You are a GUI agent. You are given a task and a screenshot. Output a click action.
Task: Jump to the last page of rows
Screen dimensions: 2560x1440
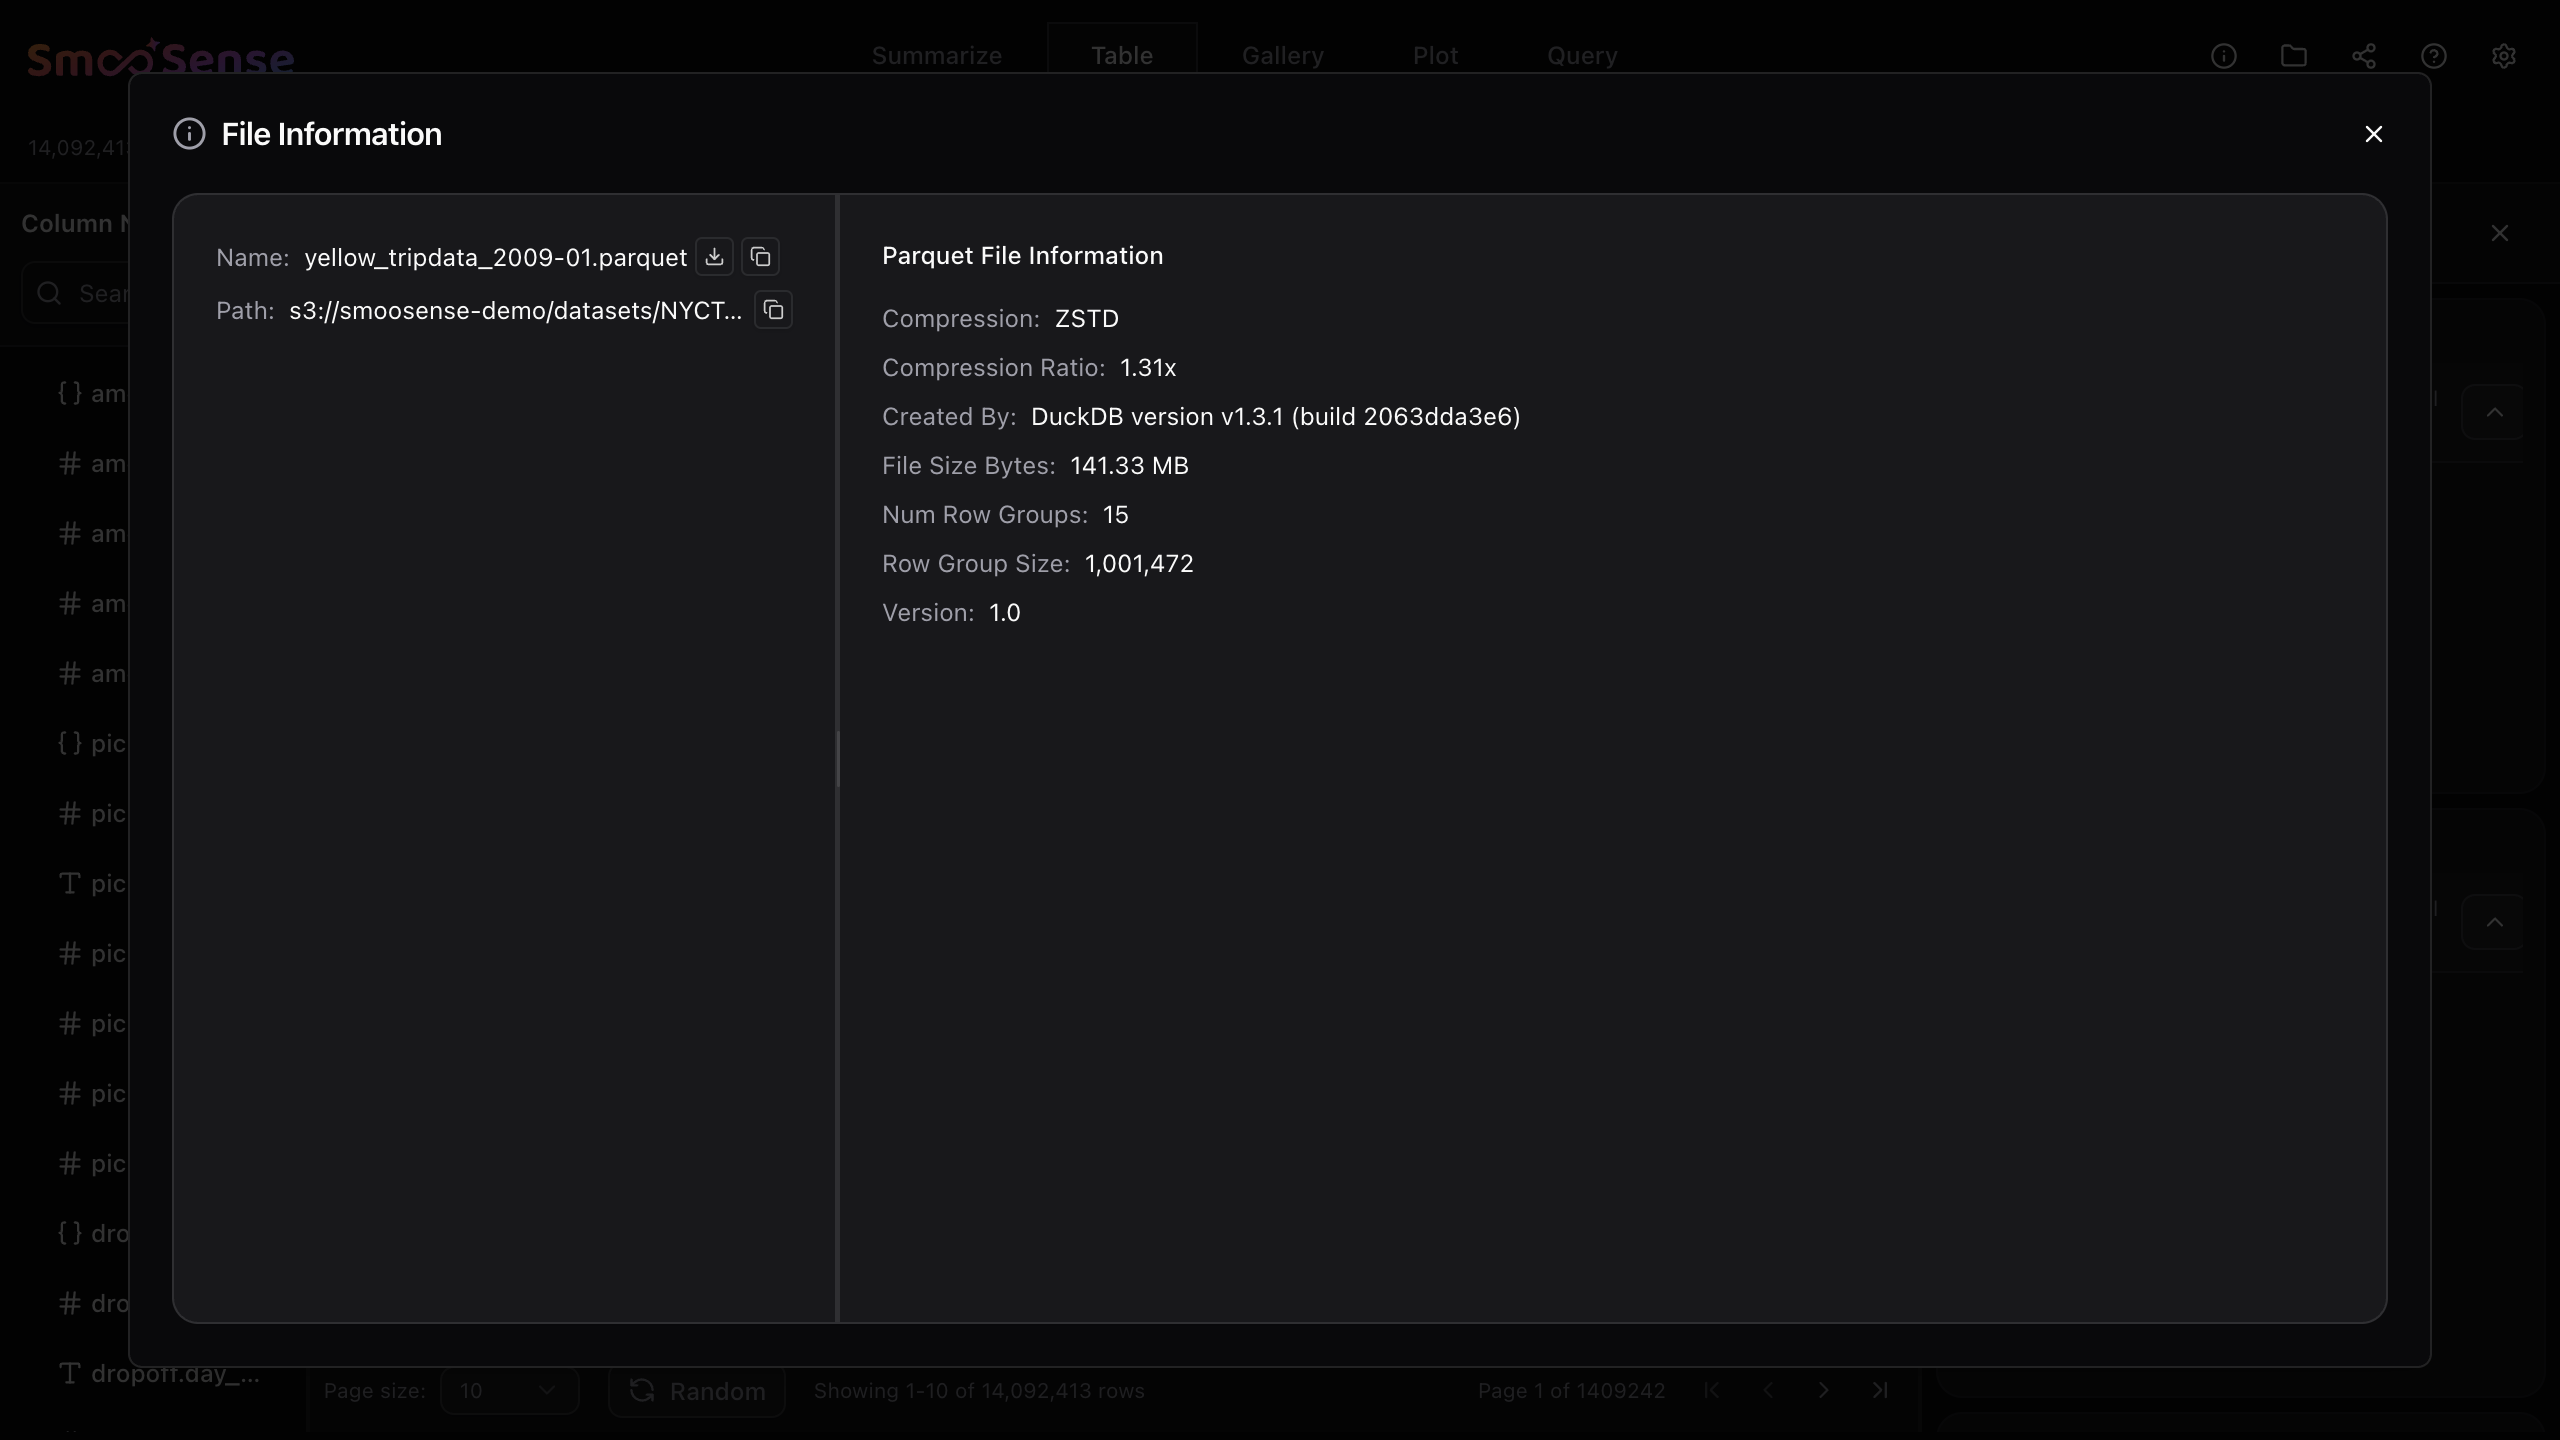(x=1878, y=1390)
